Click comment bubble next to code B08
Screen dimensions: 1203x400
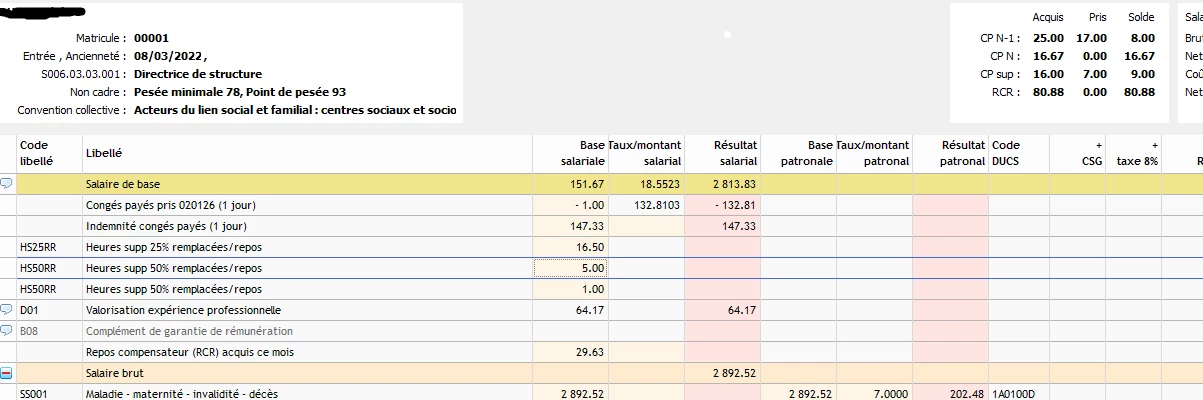coord(7,331)
